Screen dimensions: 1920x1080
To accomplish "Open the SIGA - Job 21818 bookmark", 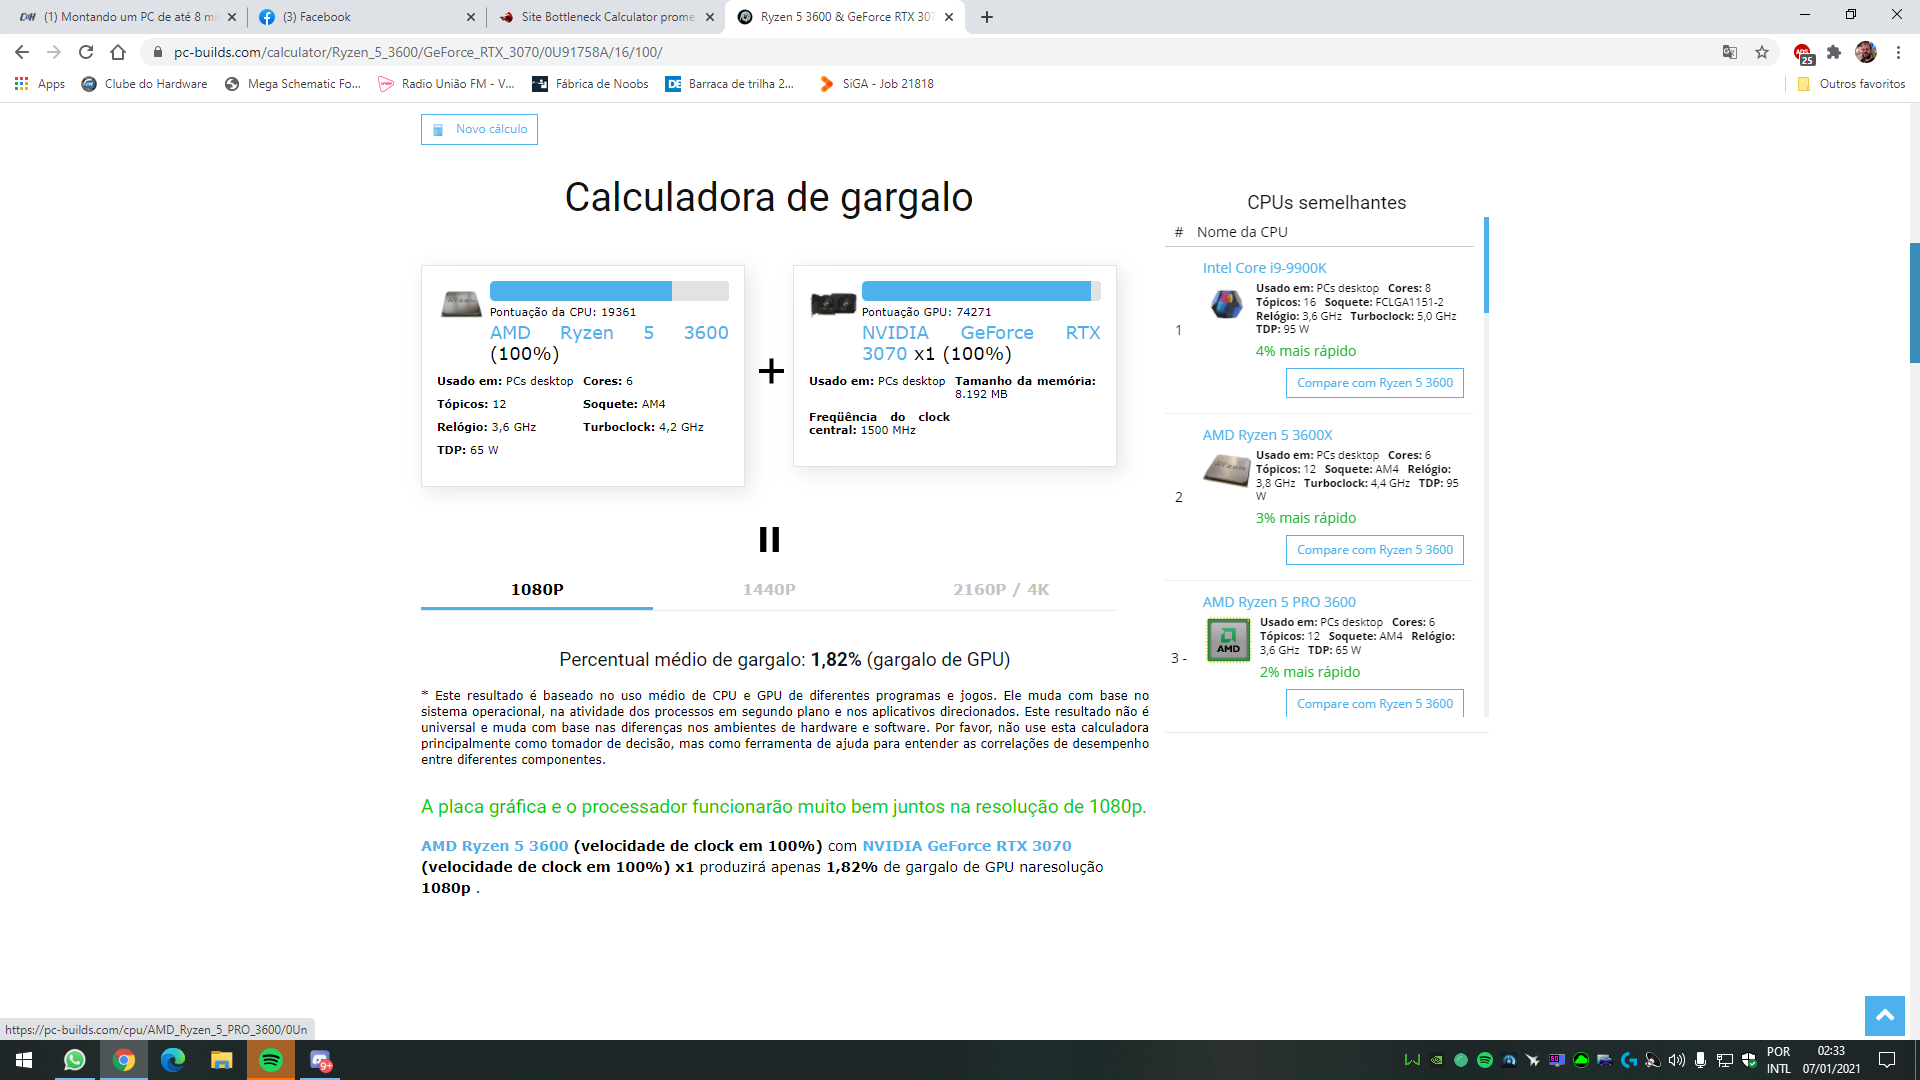I will (876, 84).
